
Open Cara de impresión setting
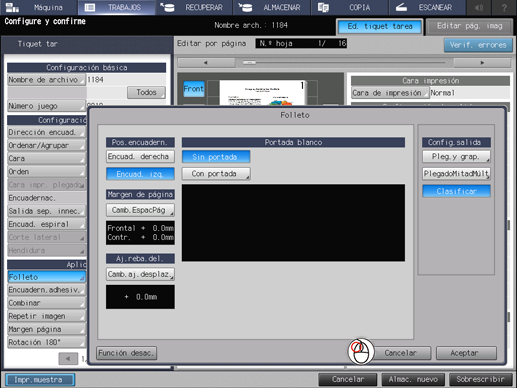pyautogui.click(x=390, y=93)
